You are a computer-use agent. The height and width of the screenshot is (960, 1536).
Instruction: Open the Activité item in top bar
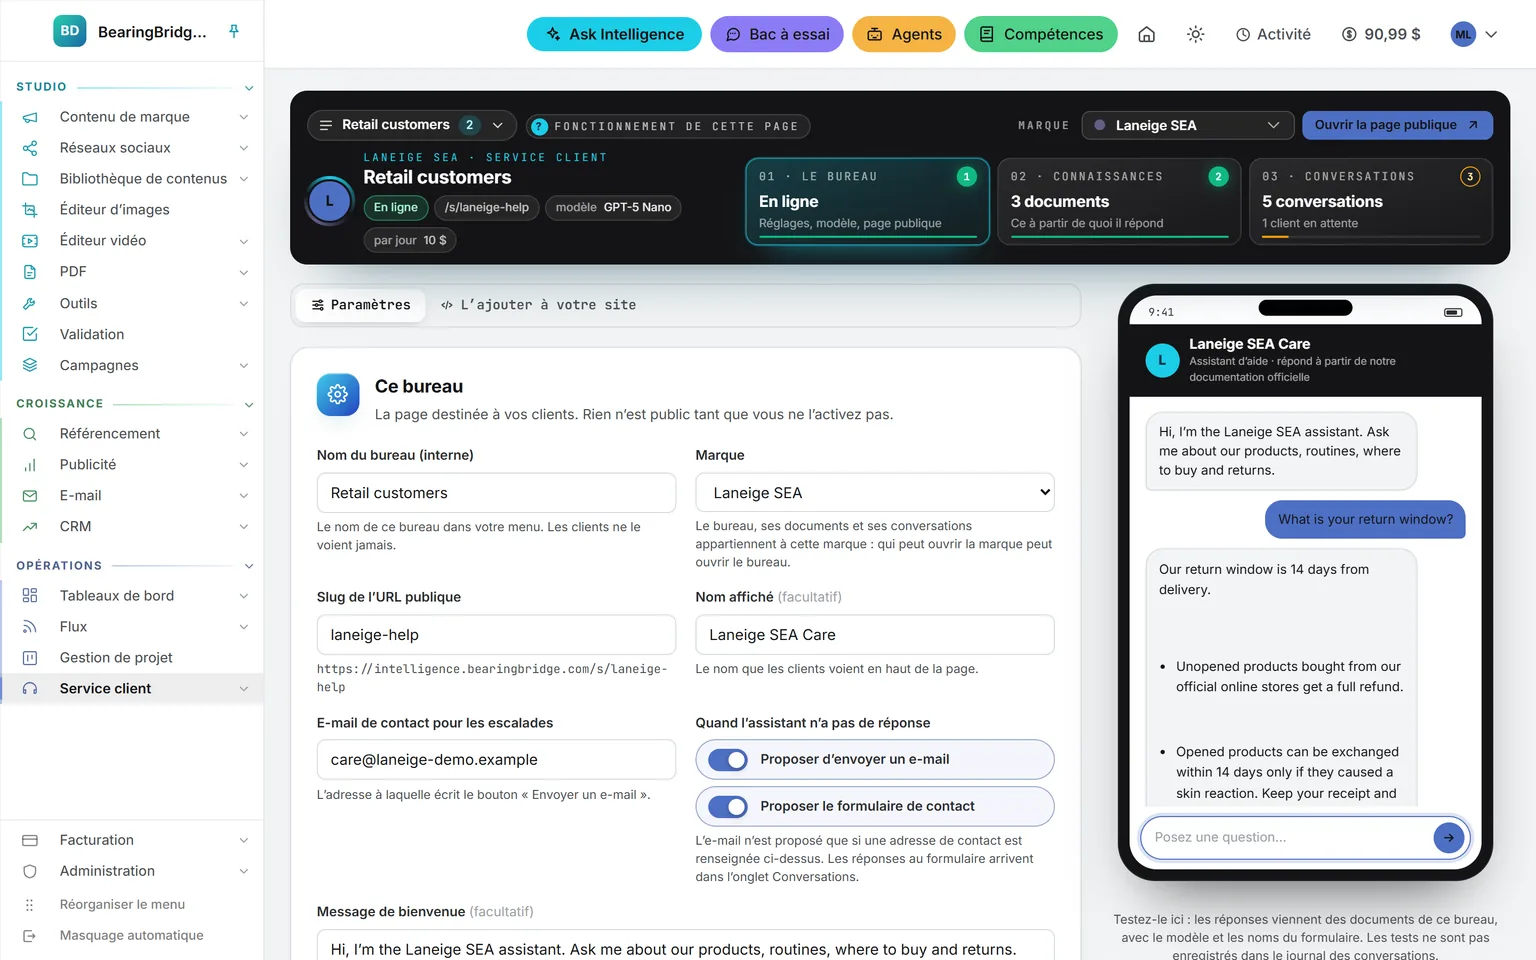tap(1273, 34)
